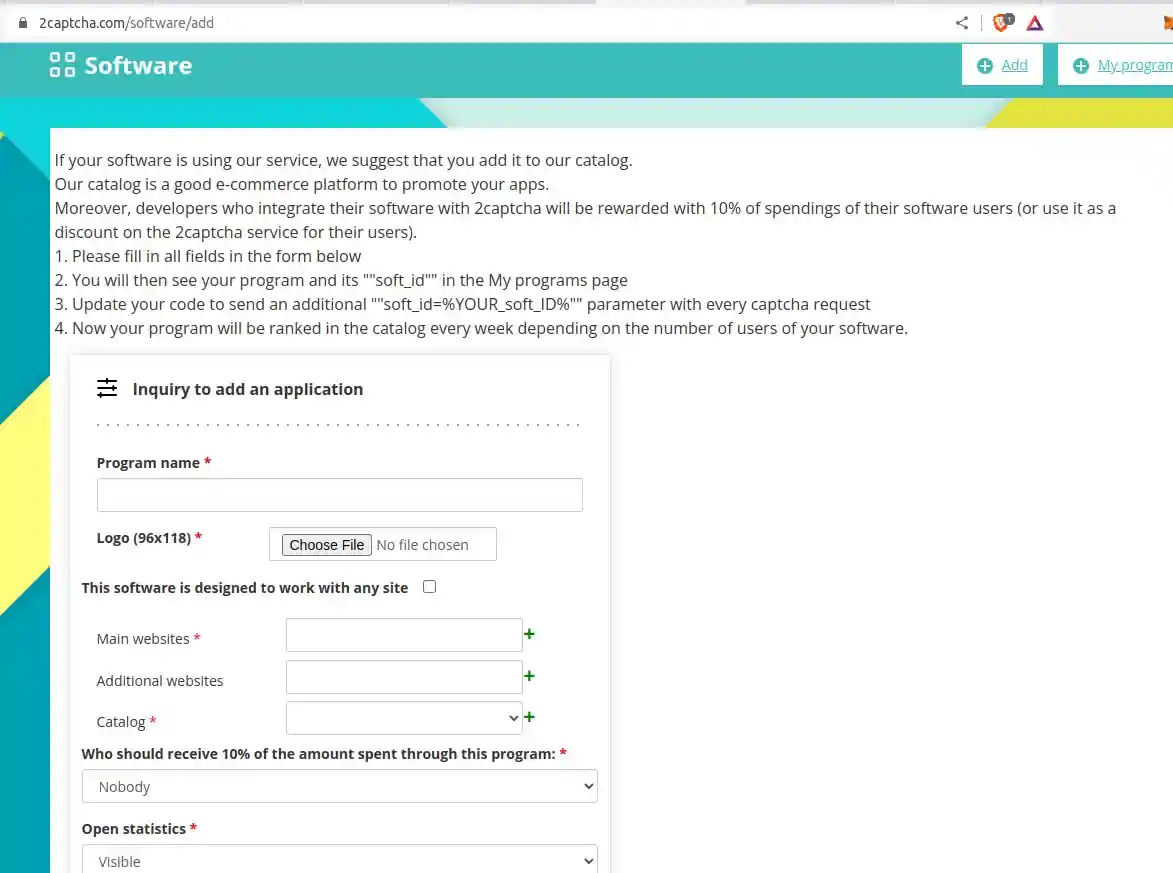Click the padlock icon in address bar
This screenshot has height=873, width=1173.
click(24, 23)
